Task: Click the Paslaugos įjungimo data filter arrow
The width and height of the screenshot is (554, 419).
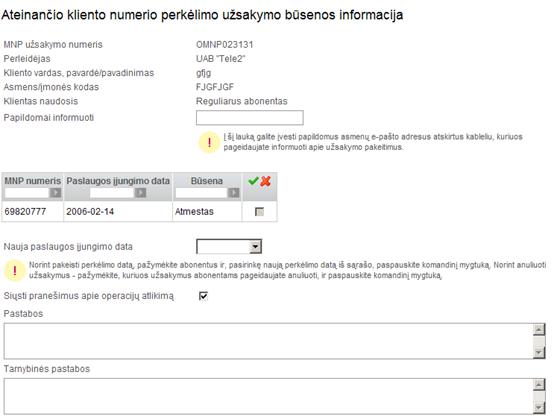Action: [140, 193]
